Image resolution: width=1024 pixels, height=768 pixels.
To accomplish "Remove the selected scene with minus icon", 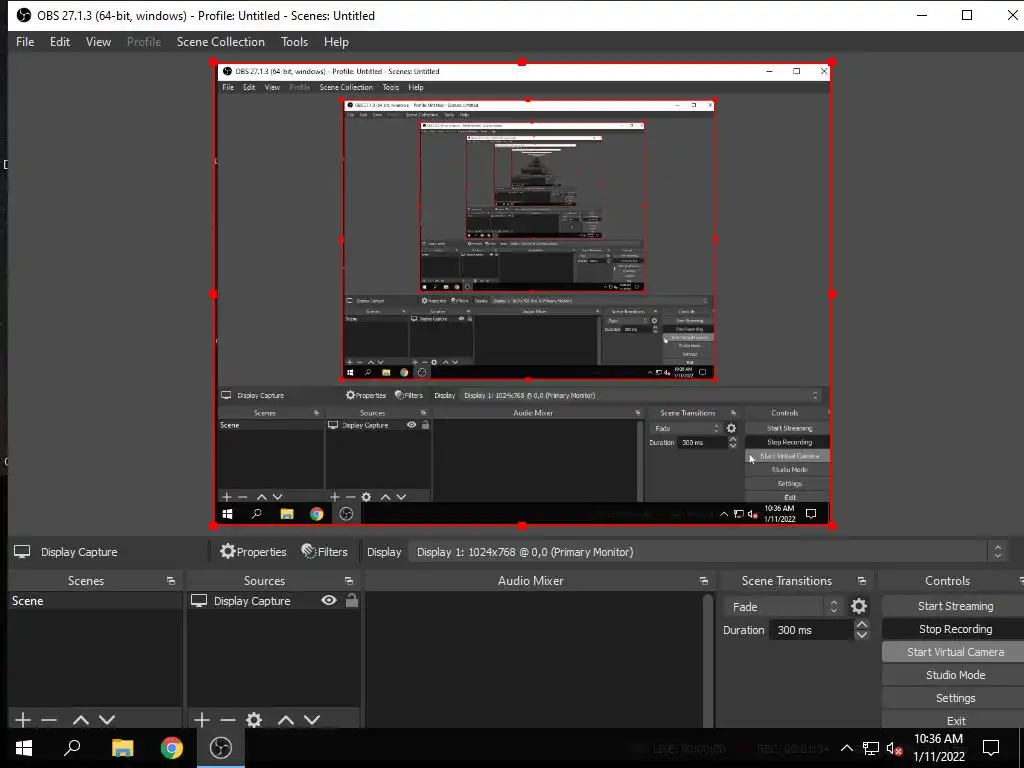I will (49, 720).
